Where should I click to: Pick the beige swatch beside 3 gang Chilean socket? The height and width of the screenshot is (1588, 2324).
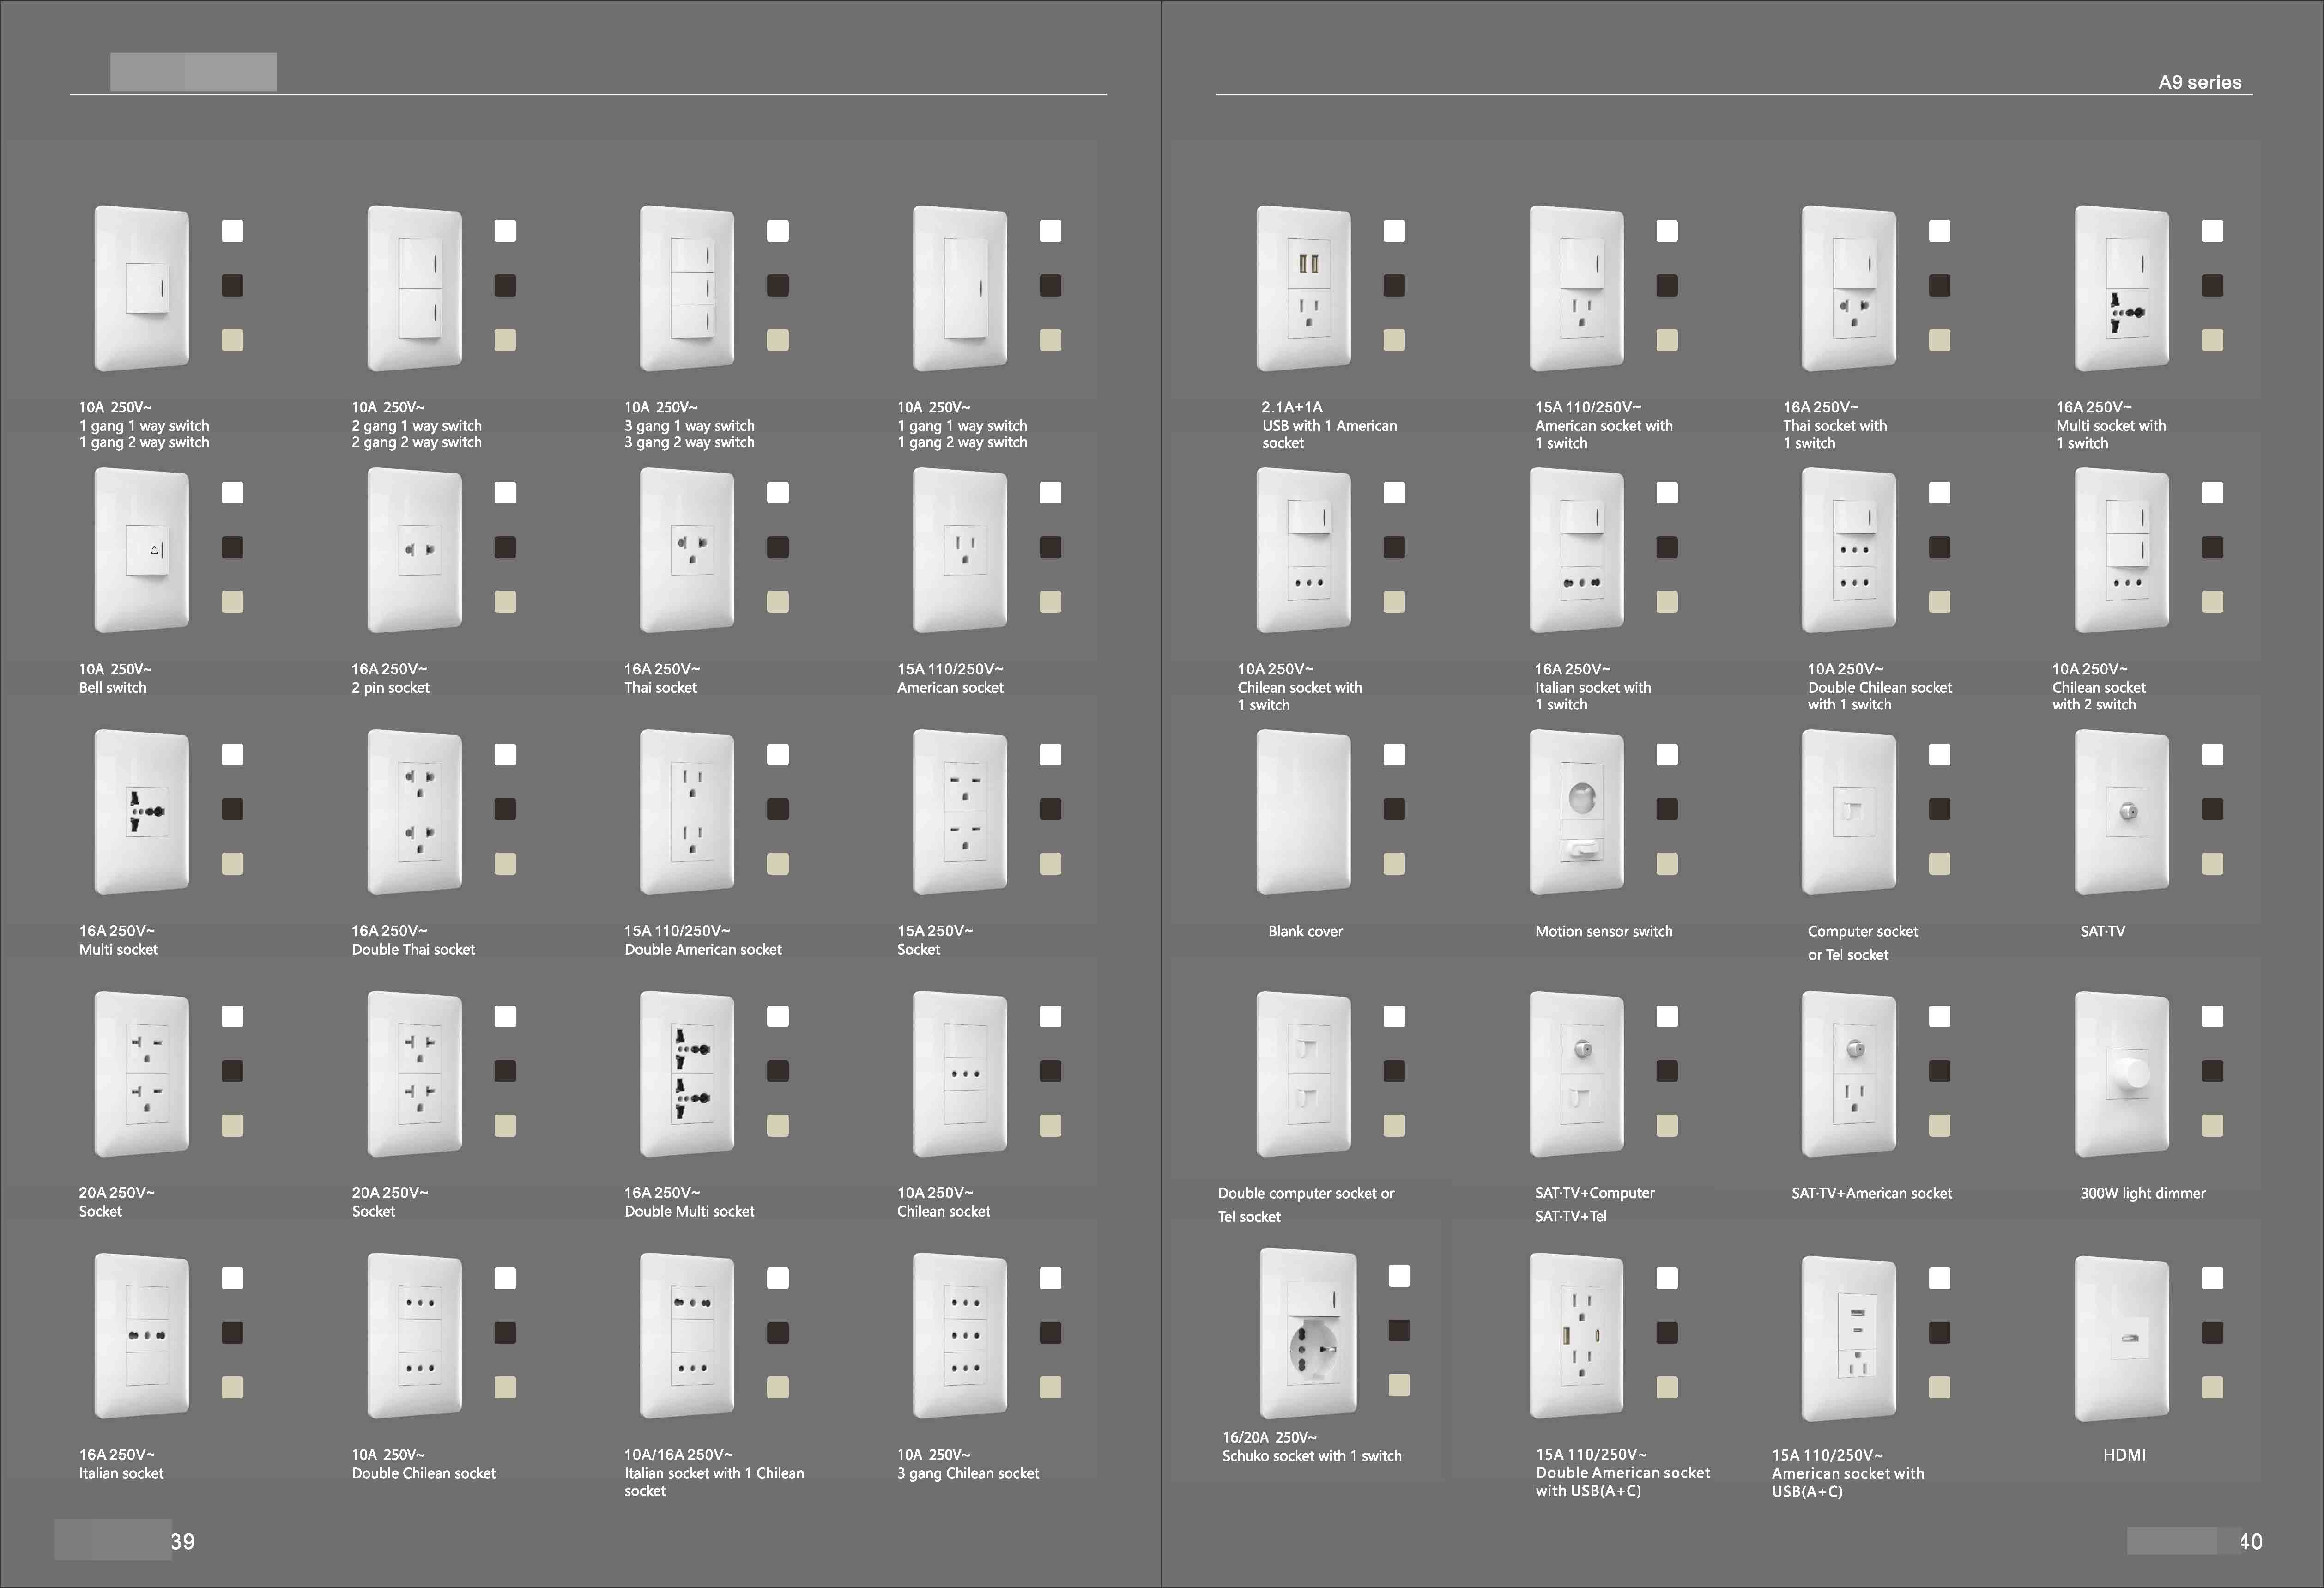pyautogui.click(x=1050, y=1387)
